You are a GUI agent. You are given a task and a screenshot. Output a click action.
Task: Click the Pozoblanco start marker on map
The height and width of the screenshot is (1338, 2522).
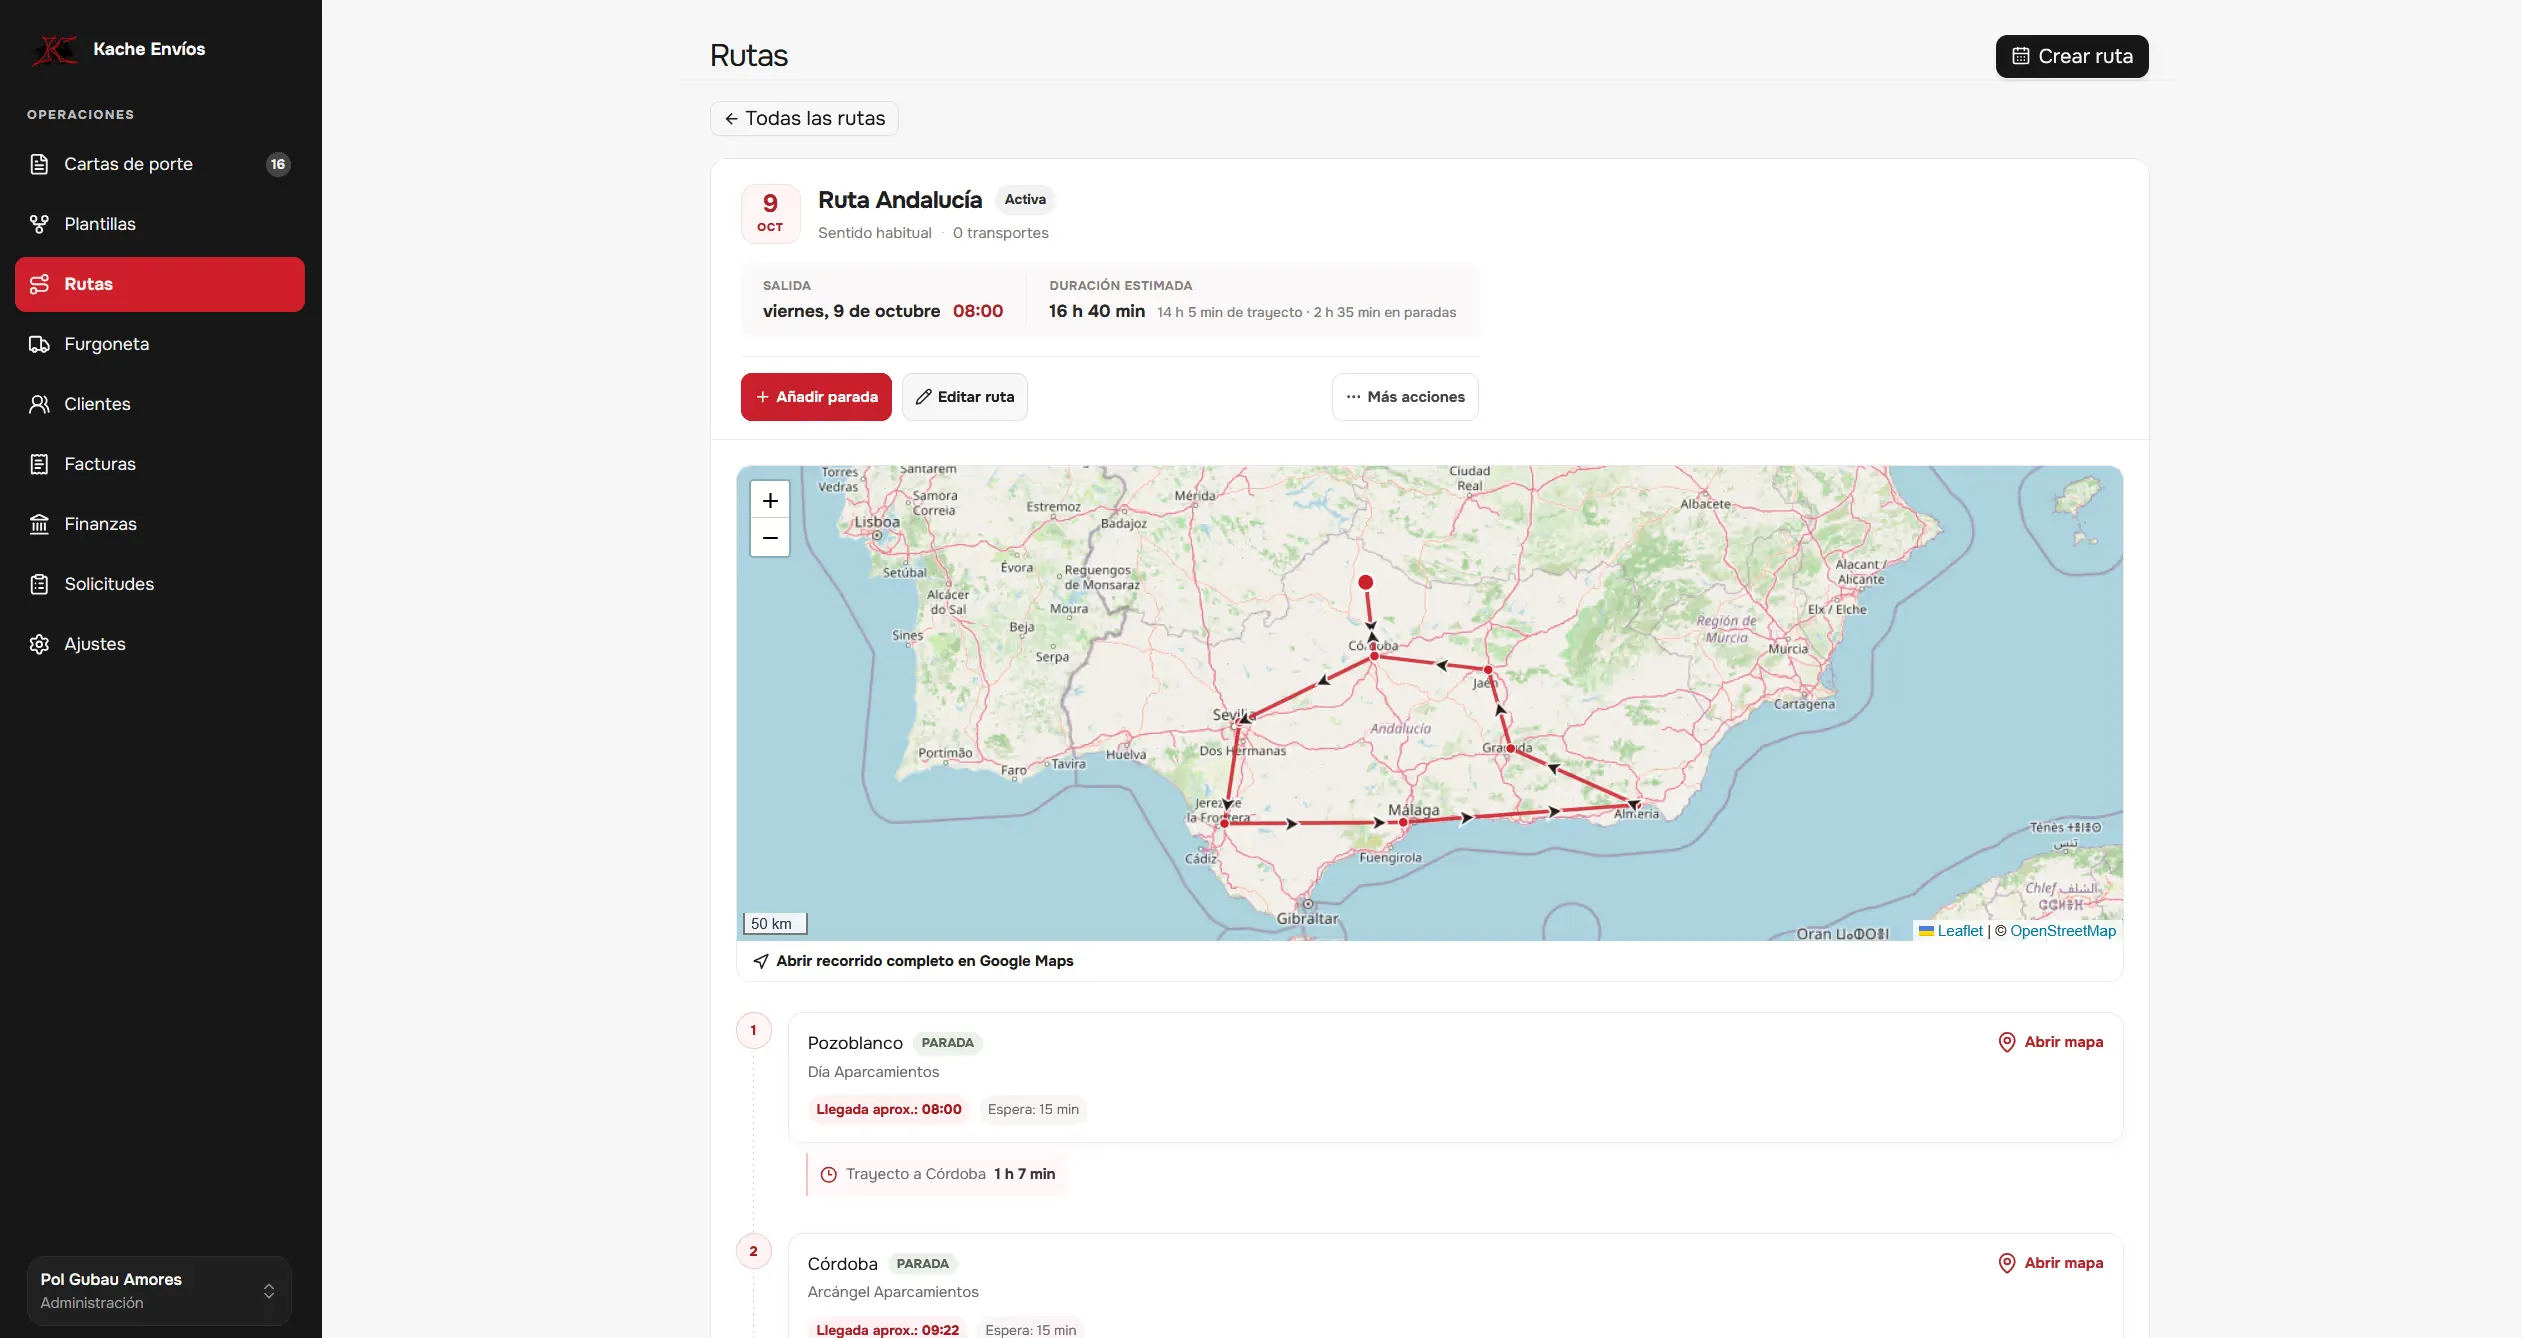coord(1365,582)
